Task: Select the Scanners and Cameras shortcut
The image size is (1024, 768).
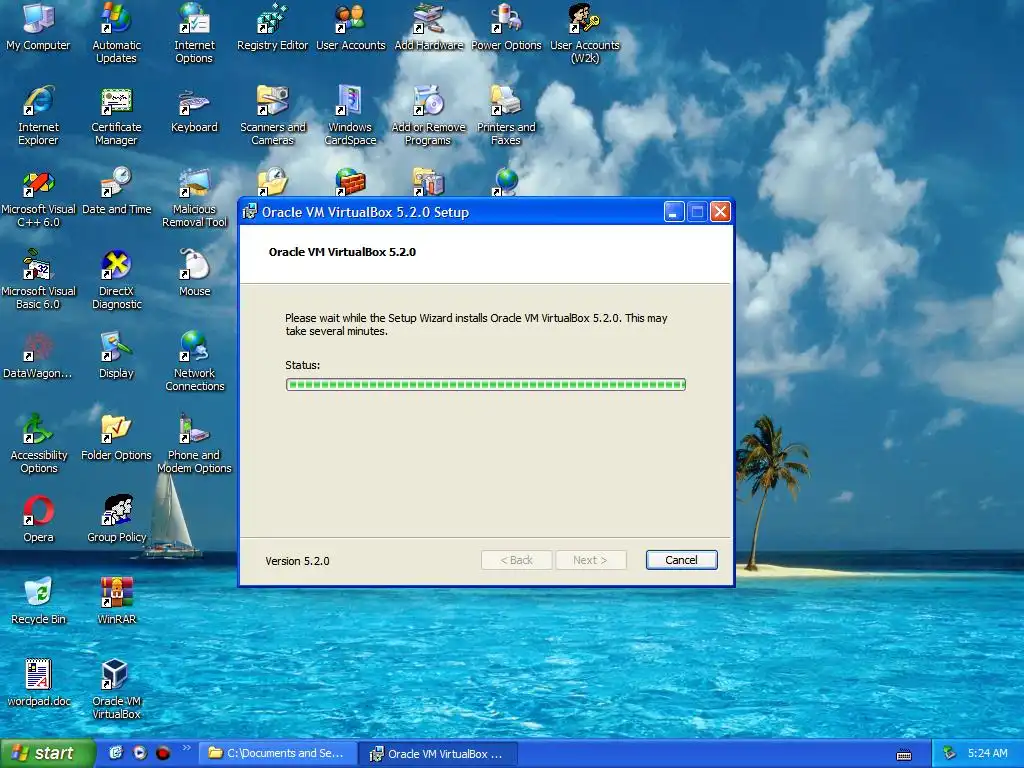Action: 272,115
